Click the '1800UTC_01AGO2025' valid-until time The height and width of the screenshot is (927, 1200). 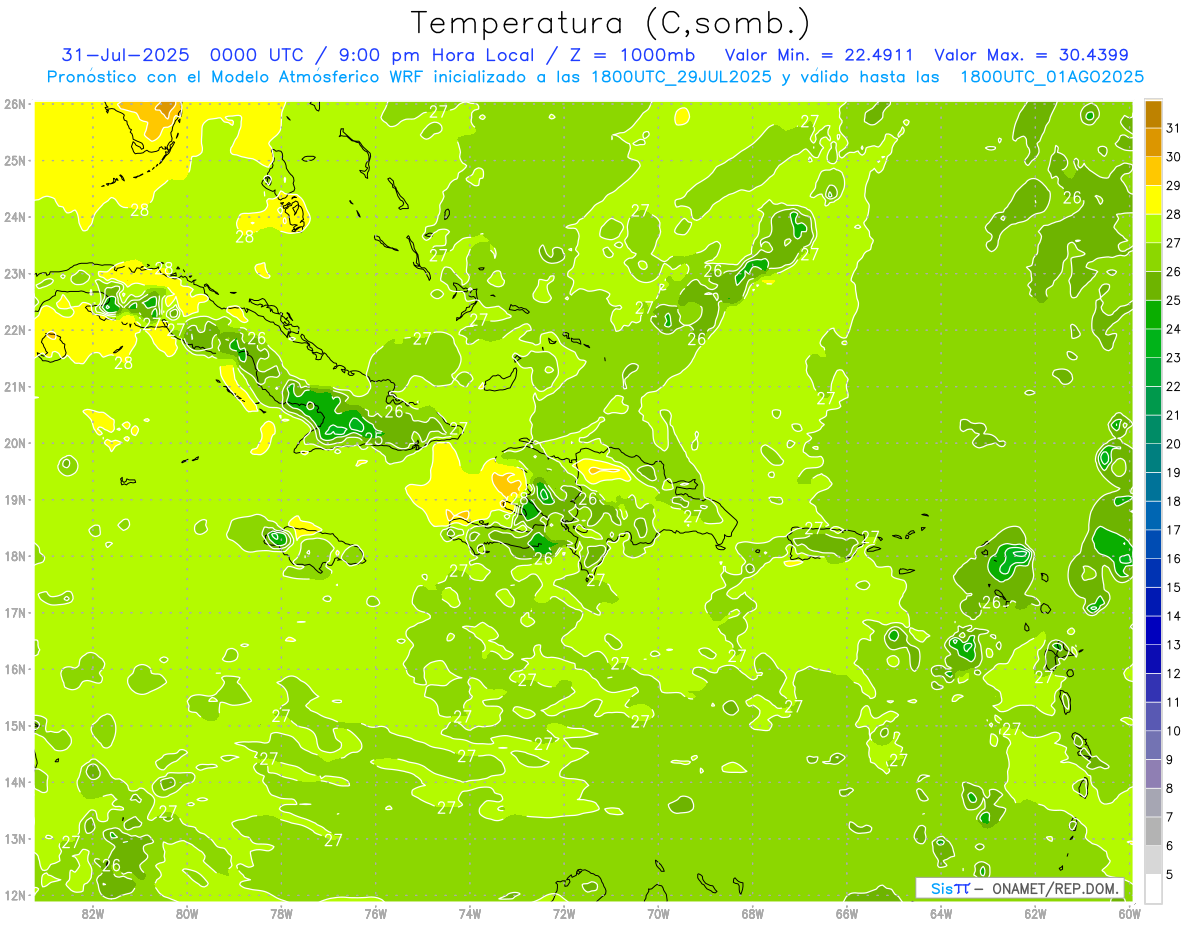tap(1052, 77)
